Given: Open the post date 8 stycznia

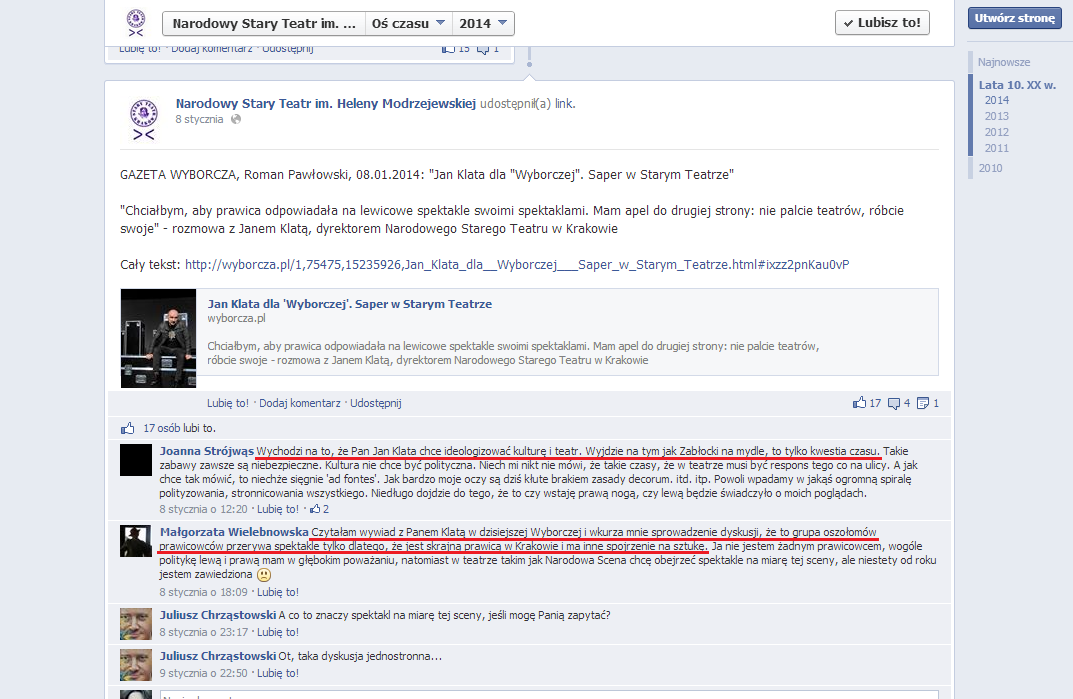Looking at the screenshot, I should 199,119.
